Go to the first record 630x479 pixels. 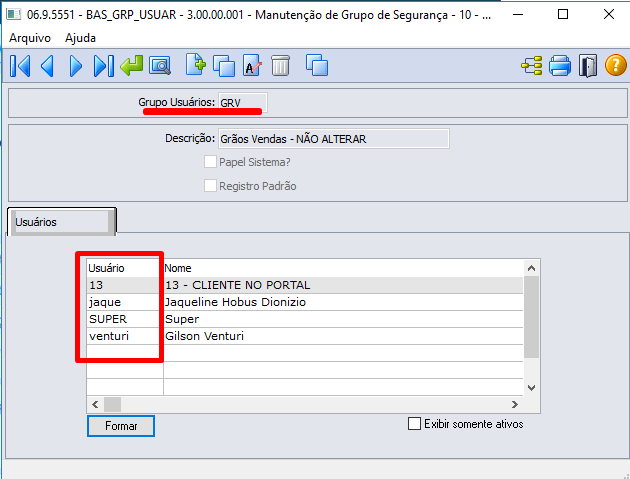click(x=20, y=66)
